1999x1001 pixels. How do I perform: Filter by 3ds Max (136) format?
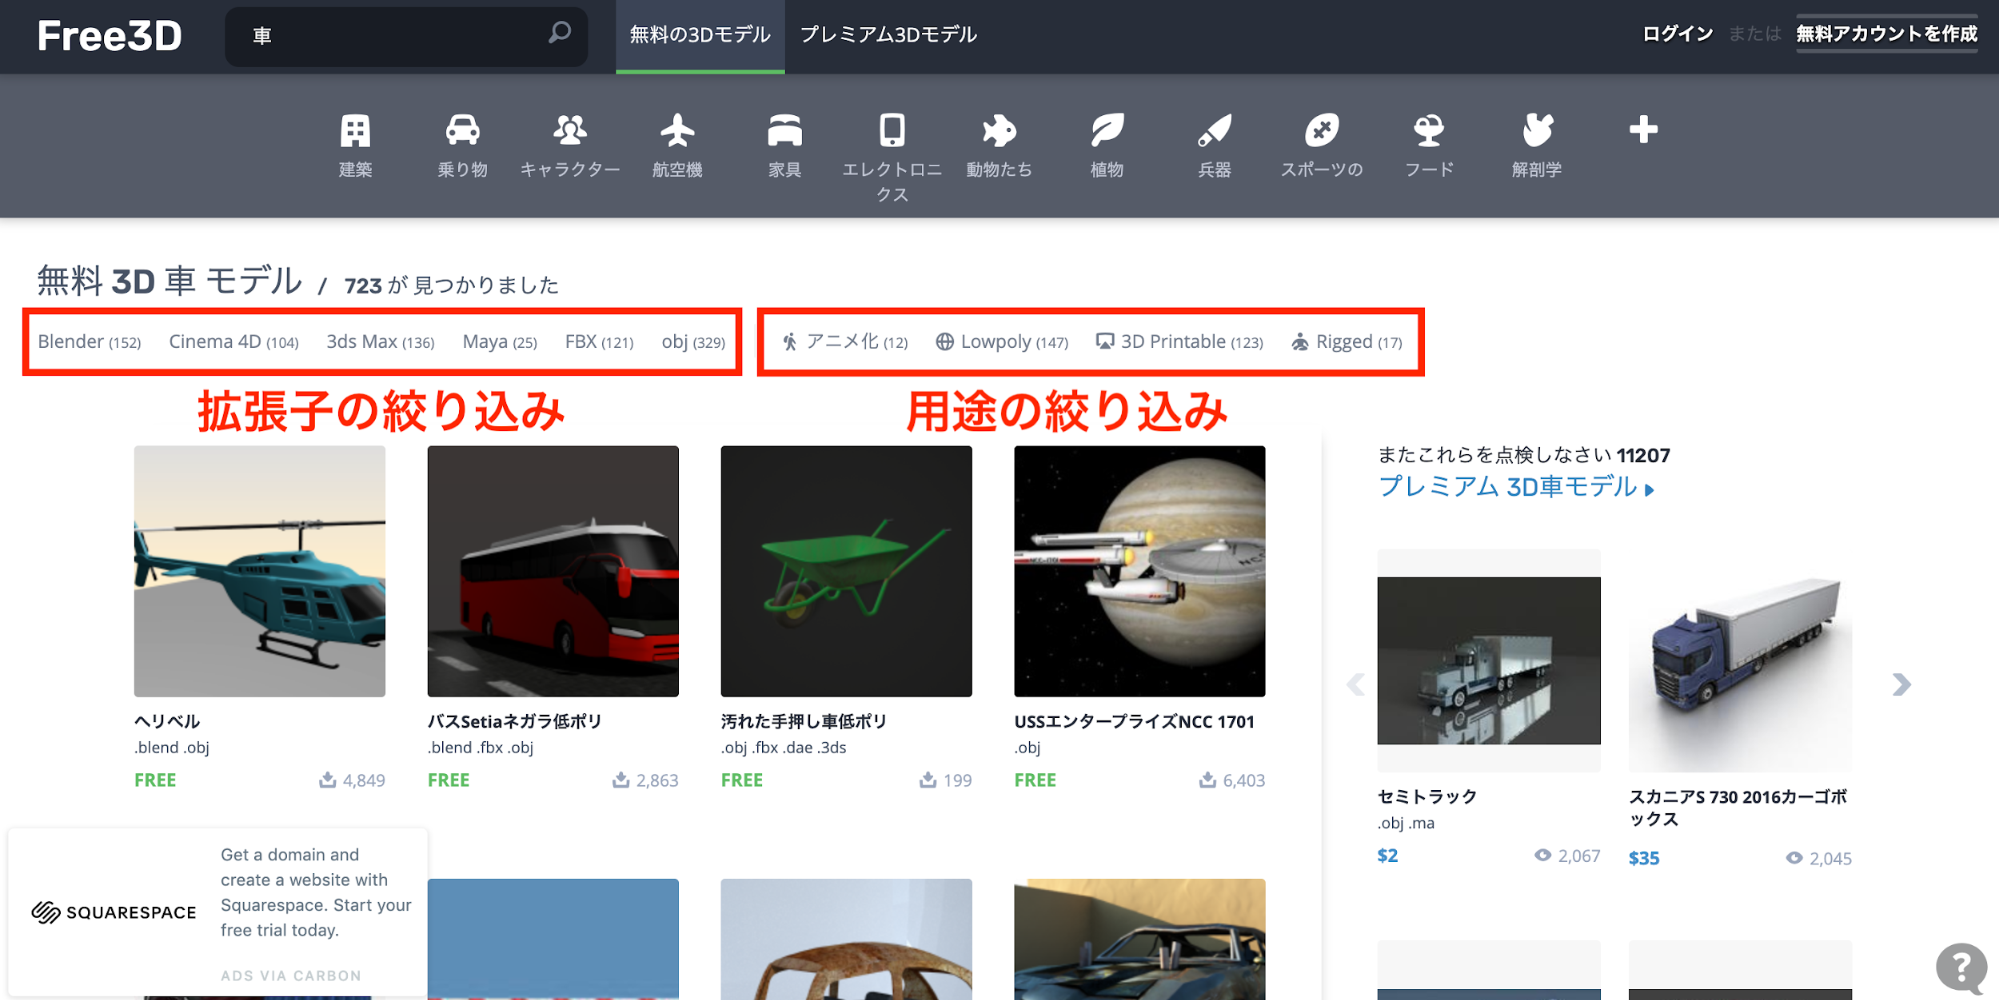[x=380, y=342]
